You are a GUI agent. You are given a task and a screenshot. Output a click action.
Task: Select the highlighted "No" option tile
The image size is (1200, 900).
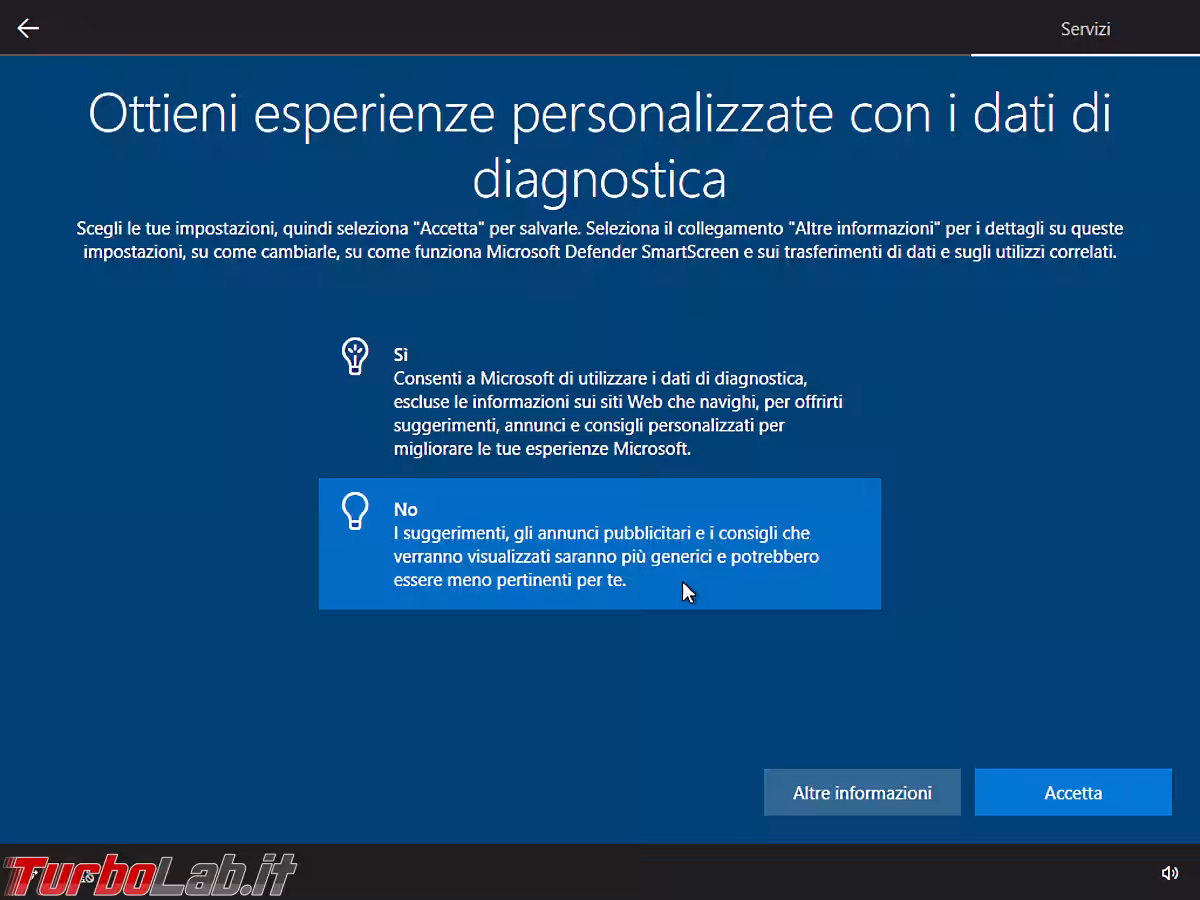pyautogui.click(x=600, y=544)
